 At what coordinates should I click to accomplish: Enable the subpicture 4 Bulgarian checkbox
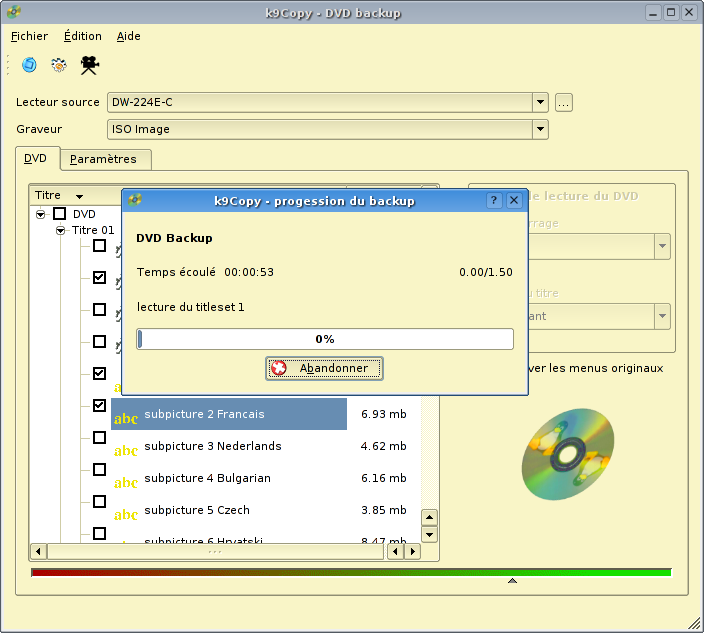(x=99, y=470)
